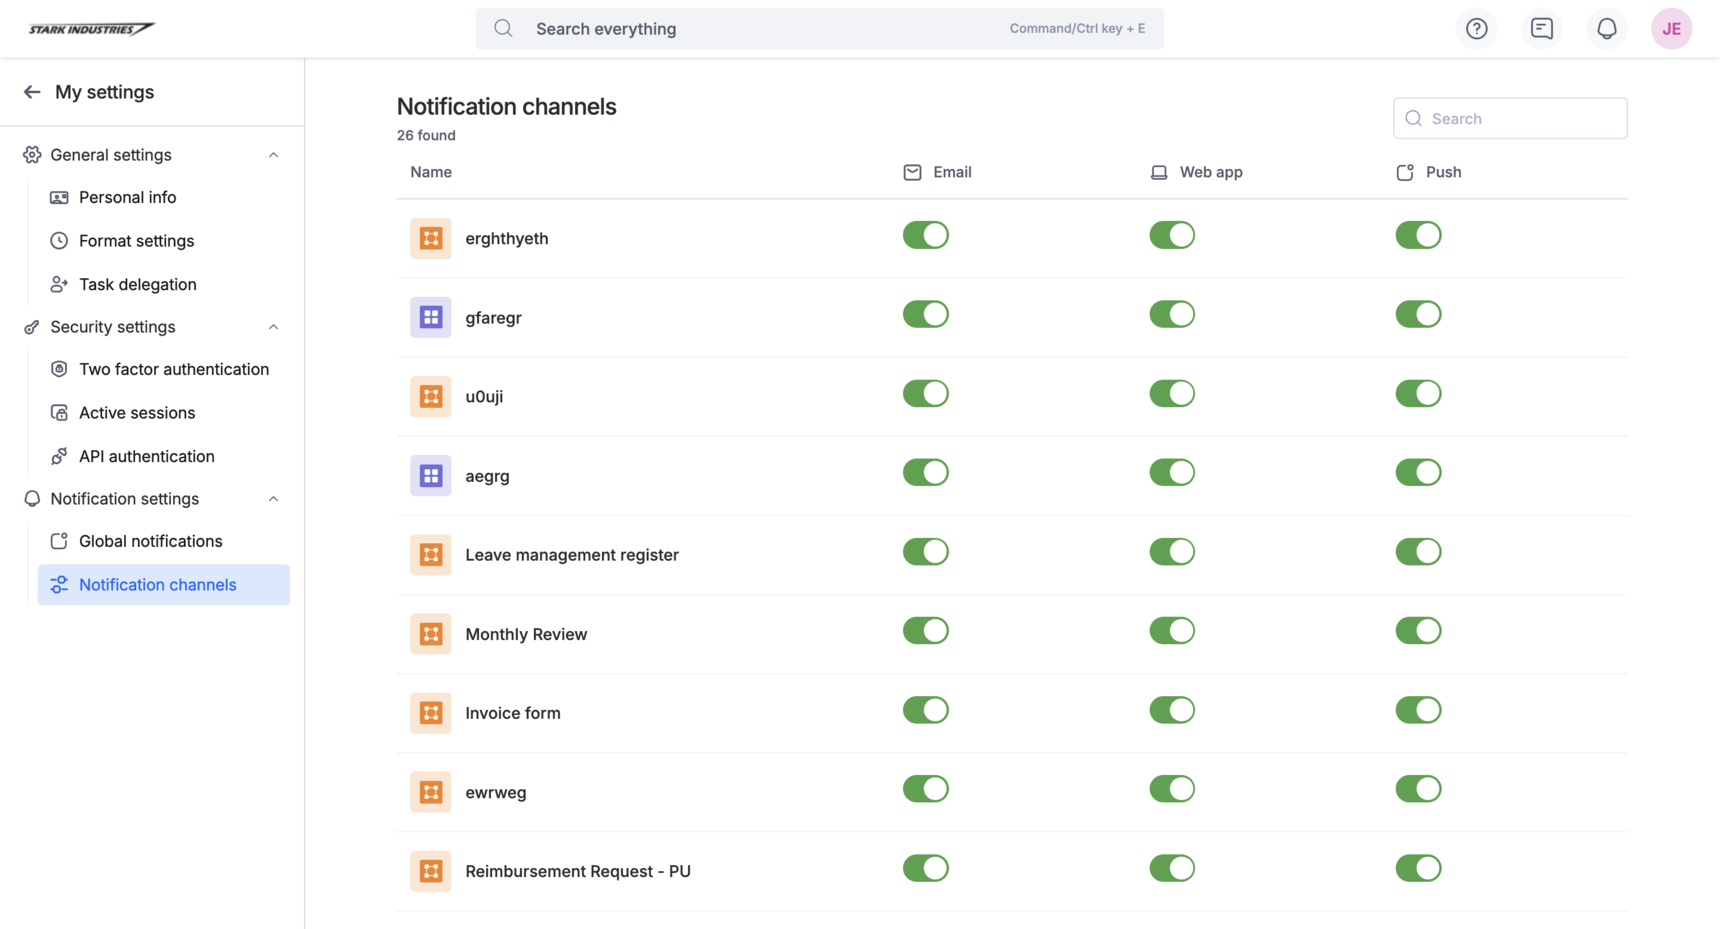Navigate to API authentication

pyautogui.click(x=164, y=456)
